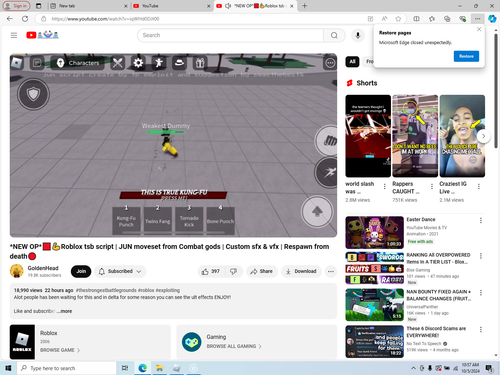Screen dimensions: 500x375
Task: Open Easter Dance video thumbnail
Action: click(375, 232)
